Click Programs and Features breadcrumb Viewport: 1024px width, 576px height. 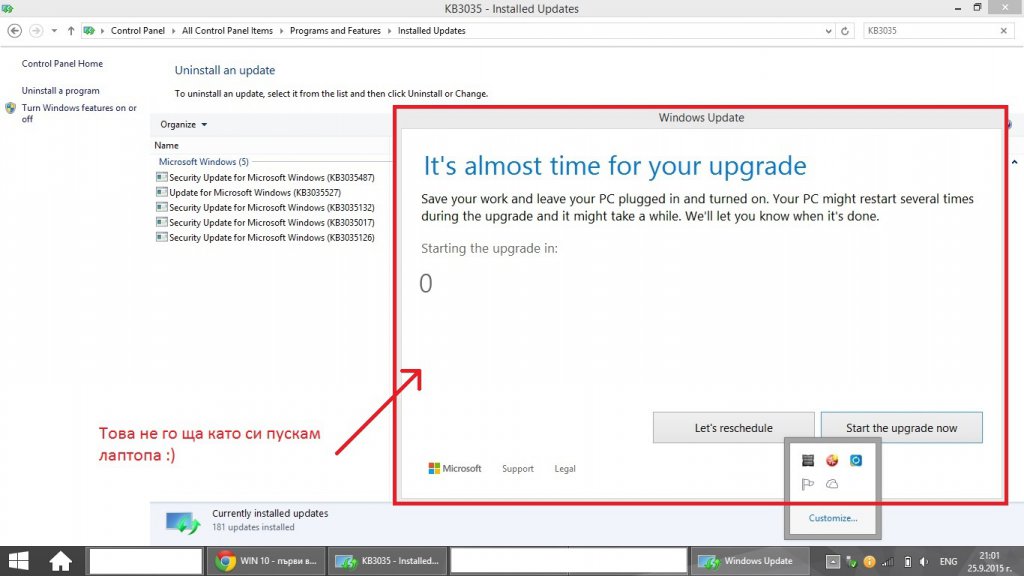point(335,31)
